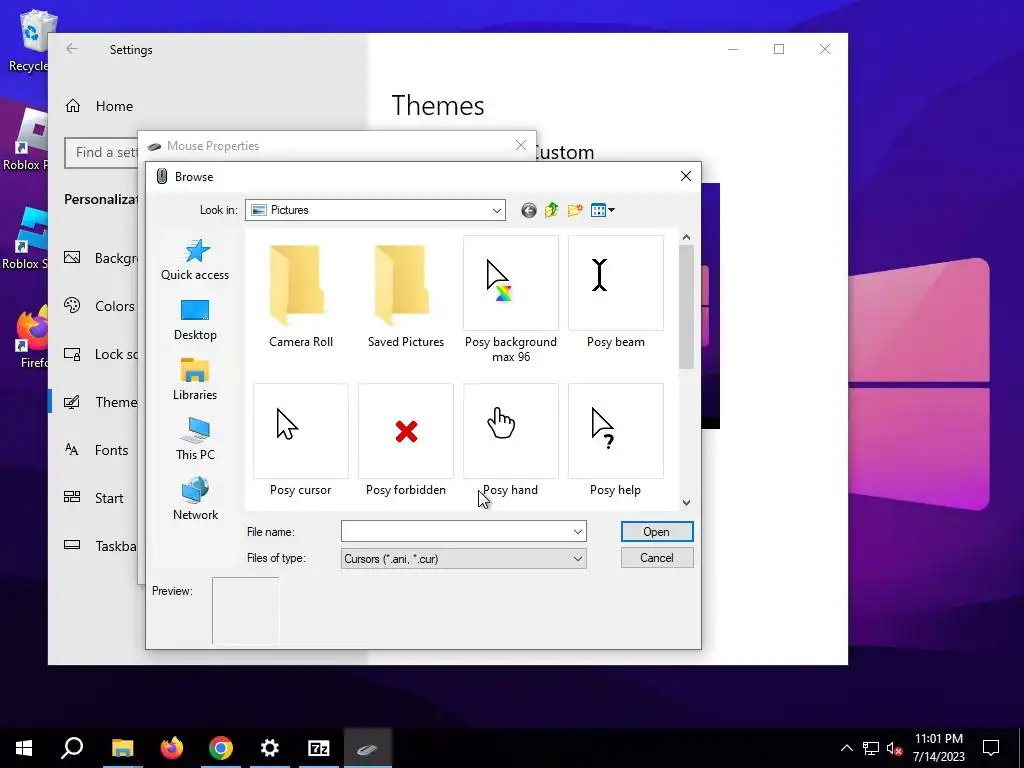Open the Lock screen settings icon

coord(72,354)
